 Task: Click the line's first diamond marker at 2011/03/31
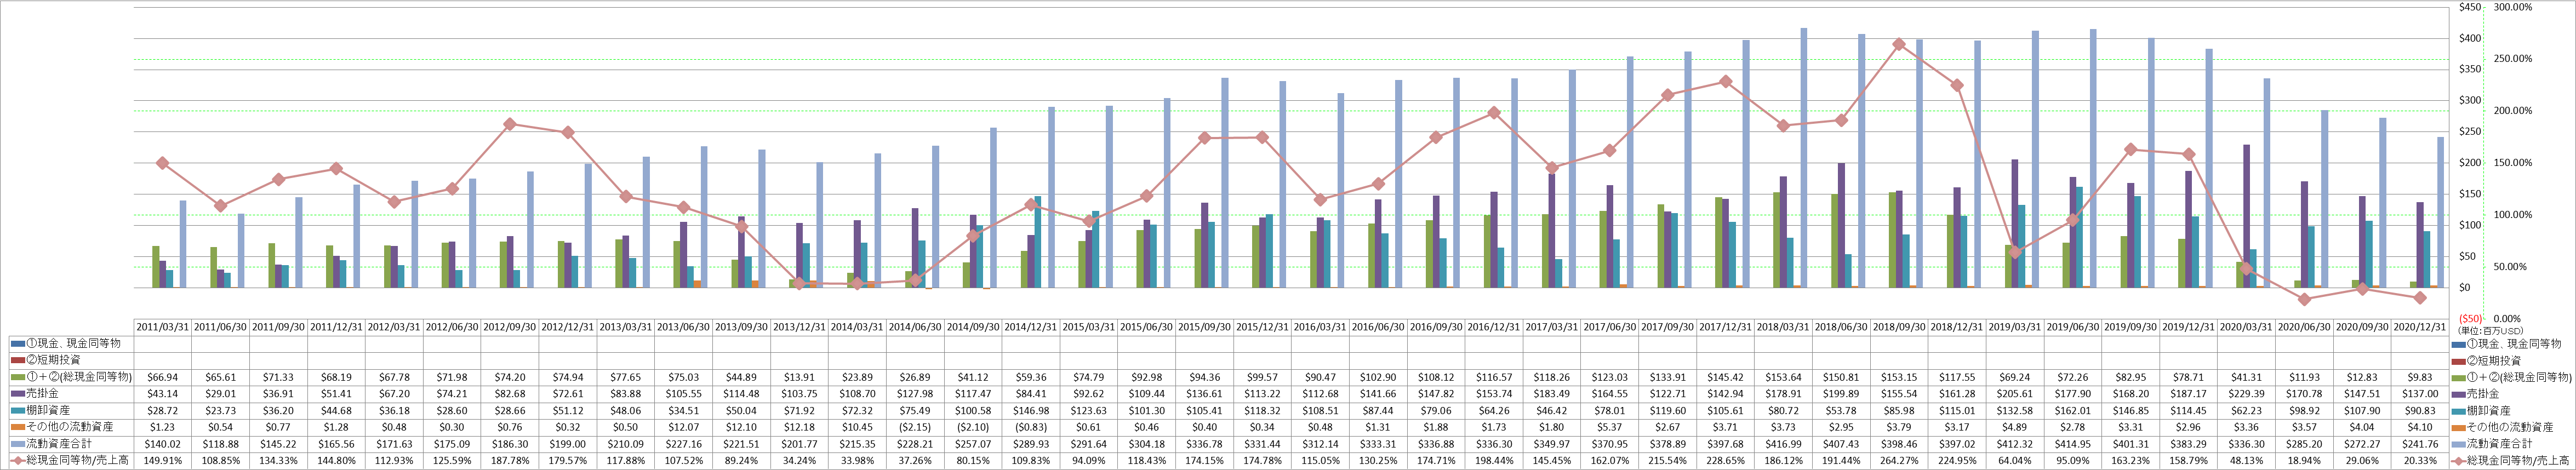click(162, 163)
